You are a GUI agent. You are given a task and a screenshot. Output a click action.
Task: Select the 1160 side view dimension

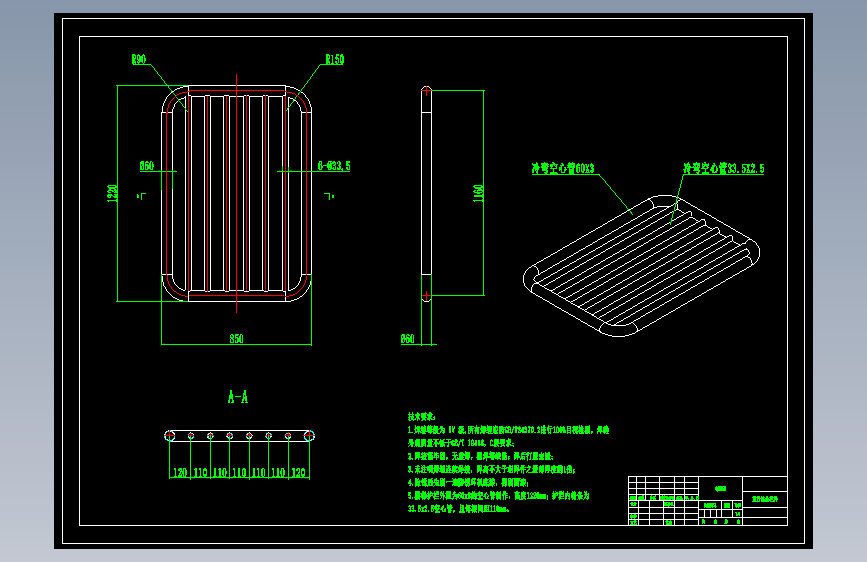click(478, 193)
